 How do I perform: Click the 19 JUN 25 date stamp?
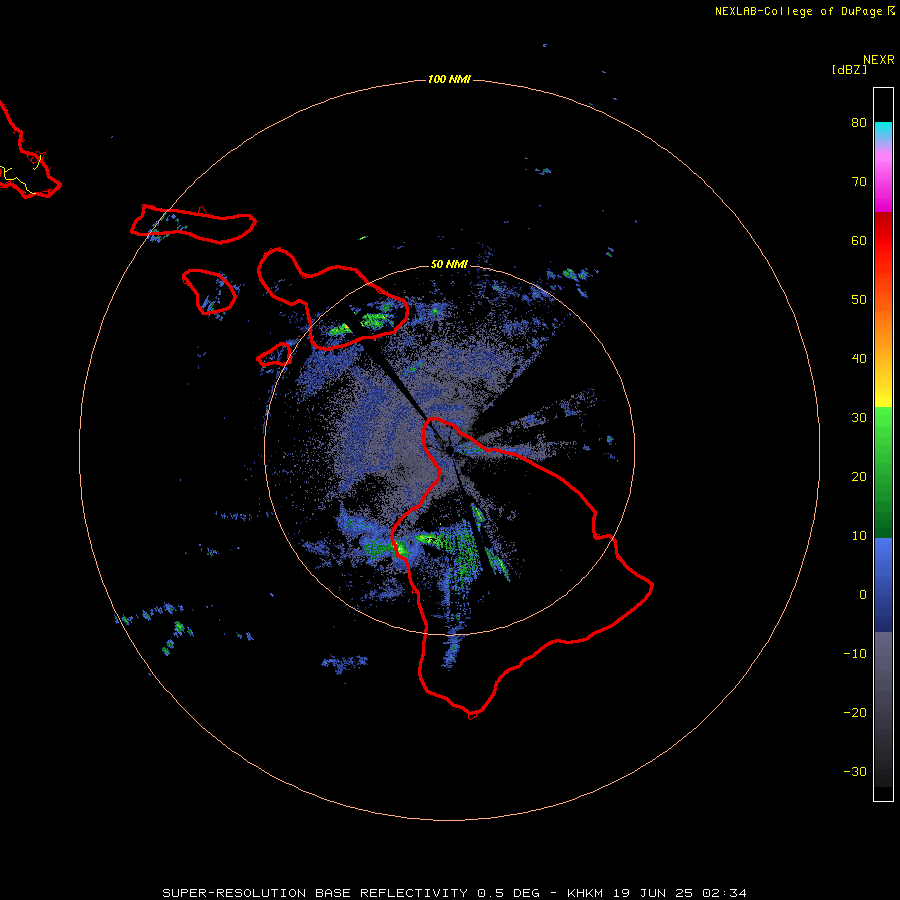click(653, 893)
